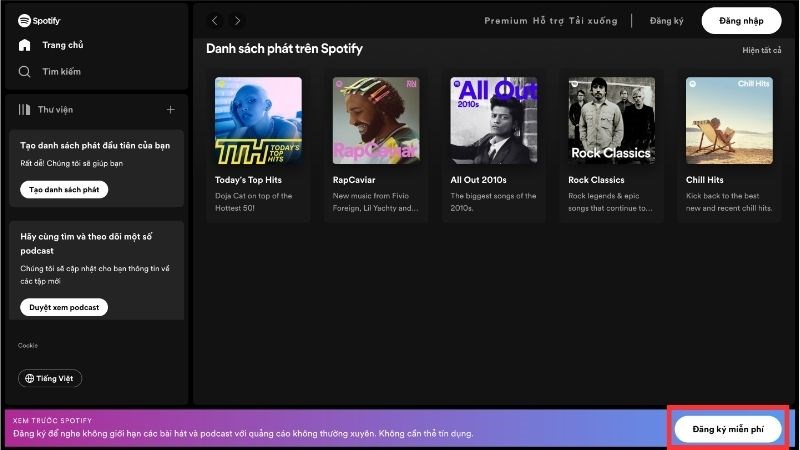Click the Spotify logo

(39, 20)
